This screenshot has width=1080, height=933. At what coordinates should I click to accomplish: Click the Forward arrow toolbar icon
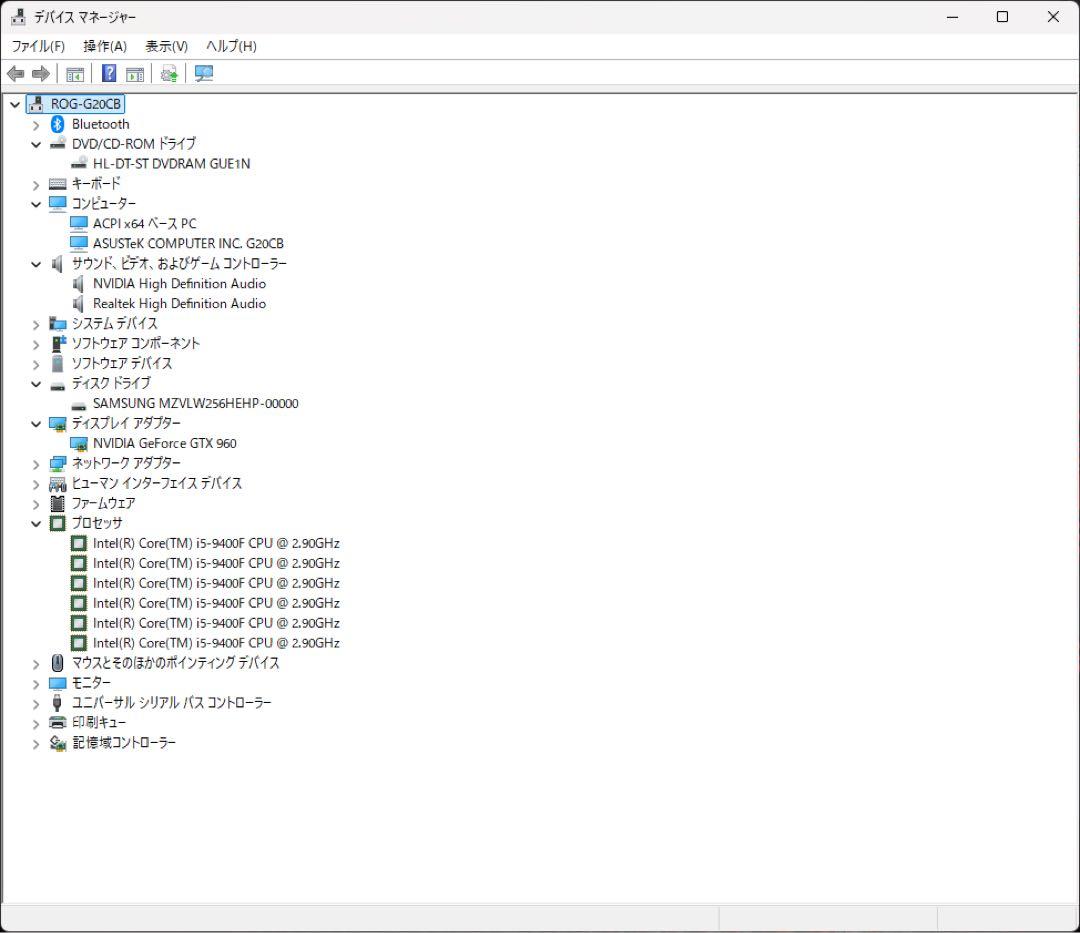click(41, 74)
